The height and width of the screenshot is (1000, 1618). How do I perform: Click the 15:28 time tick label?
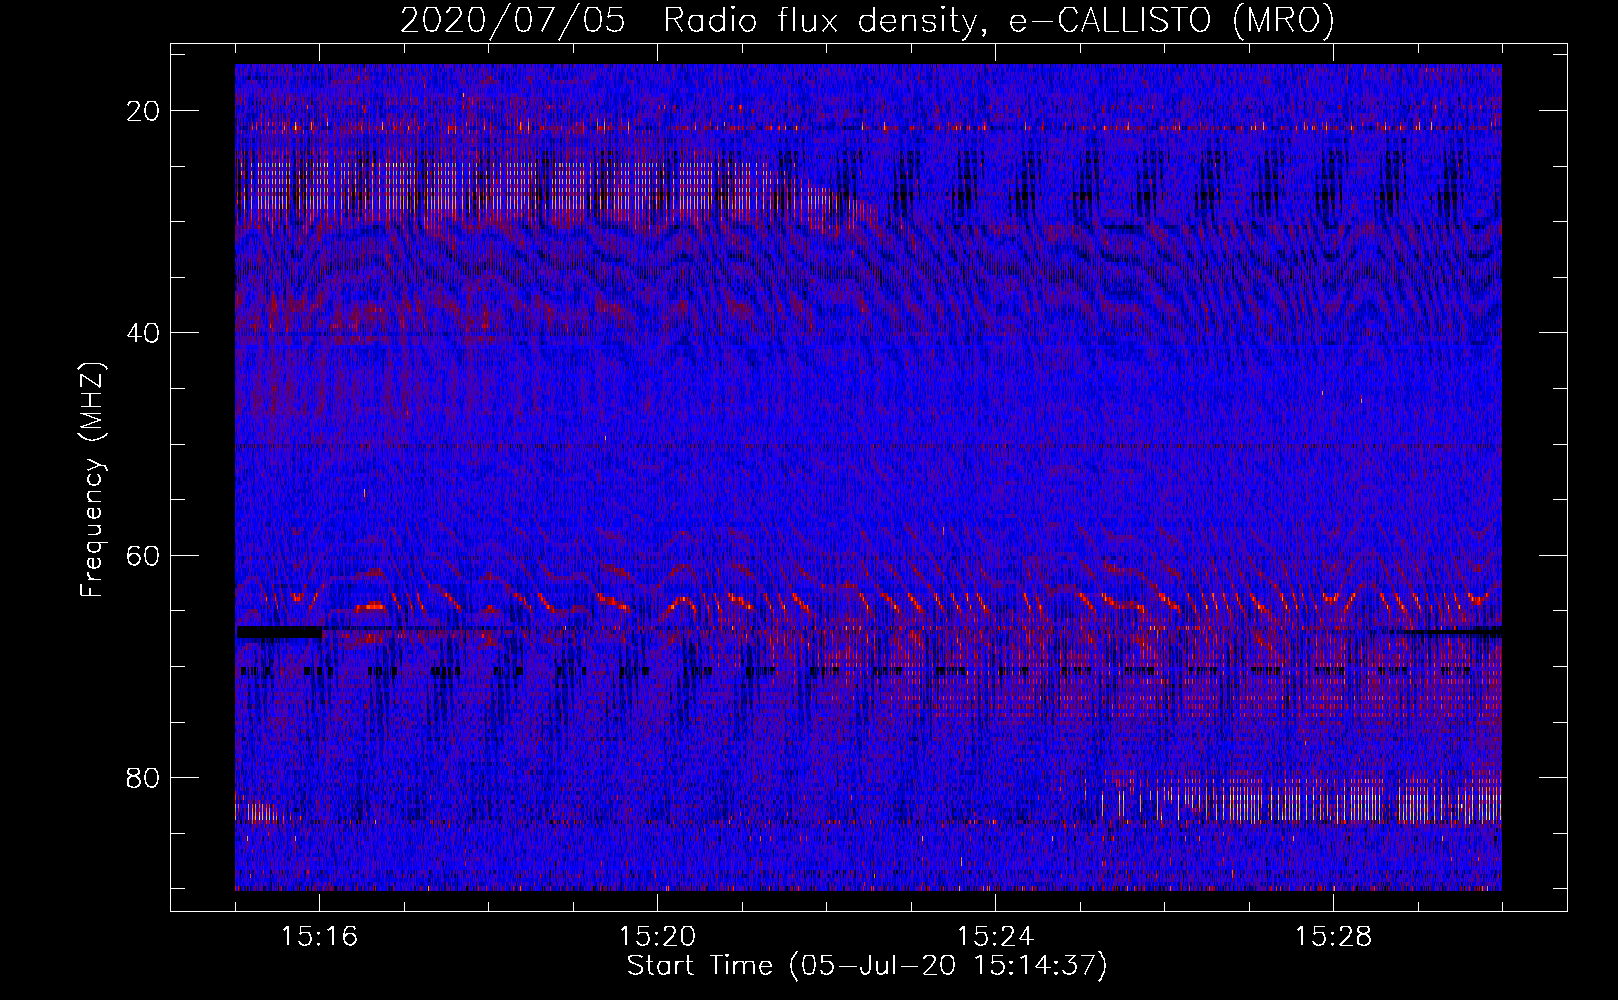click(1333, 937)
